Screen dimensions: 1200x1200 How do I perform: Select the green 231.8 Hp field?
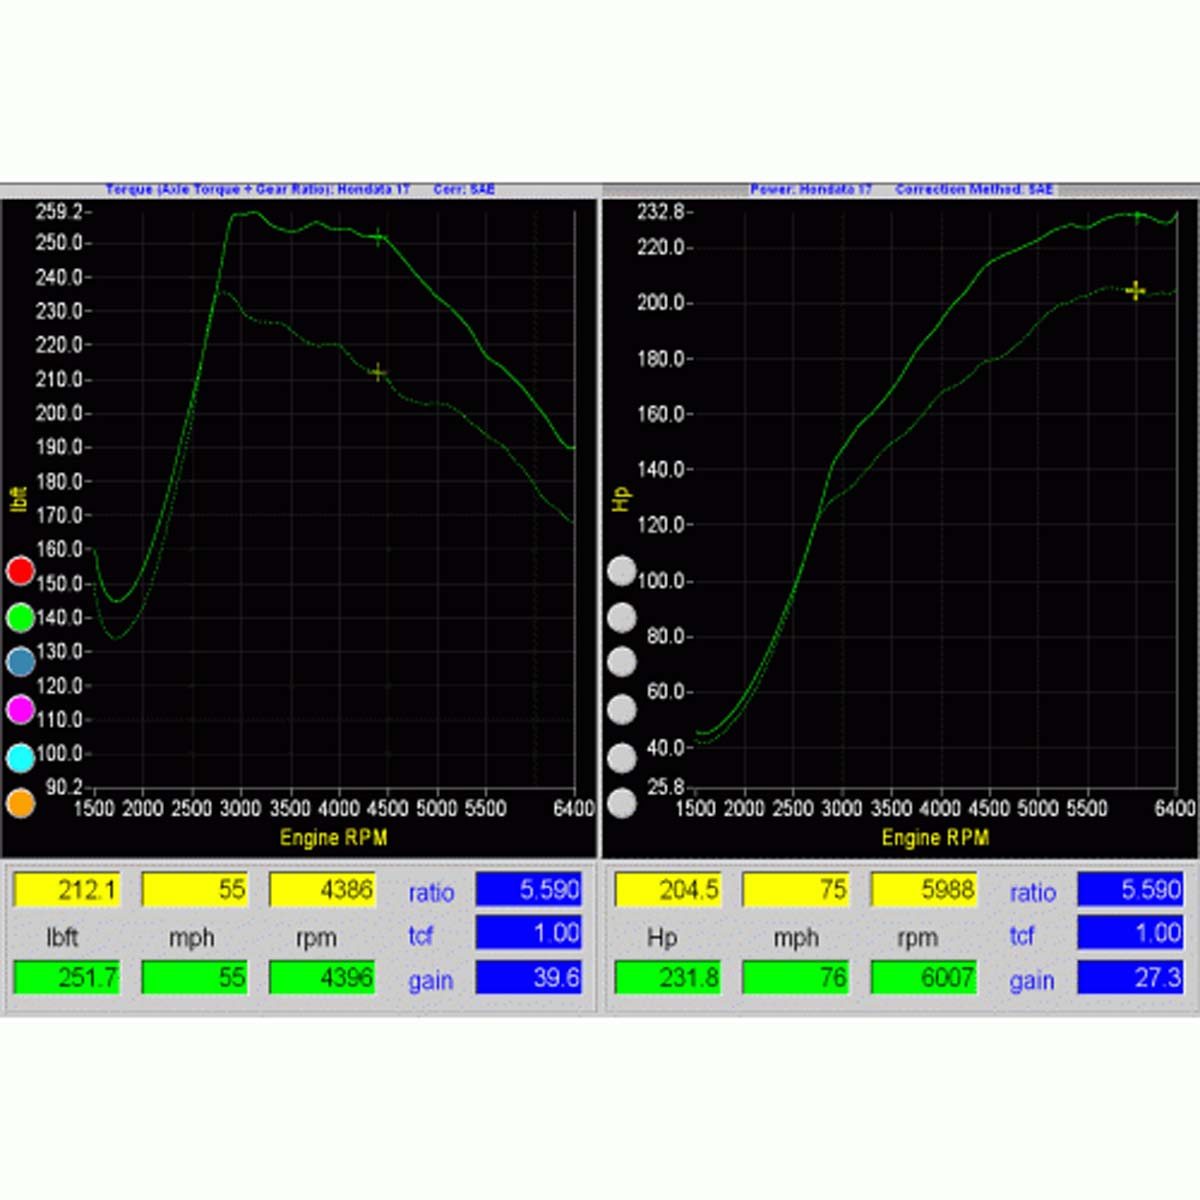667,977
